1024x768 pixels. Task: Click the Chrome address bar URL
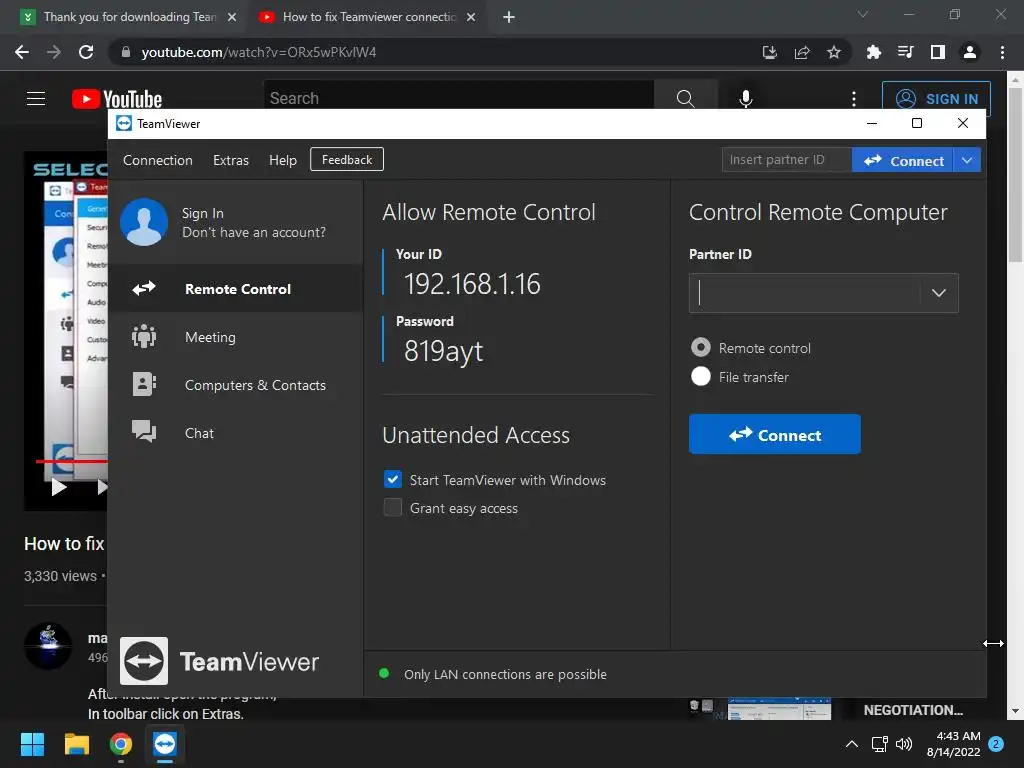pos(259,52)
